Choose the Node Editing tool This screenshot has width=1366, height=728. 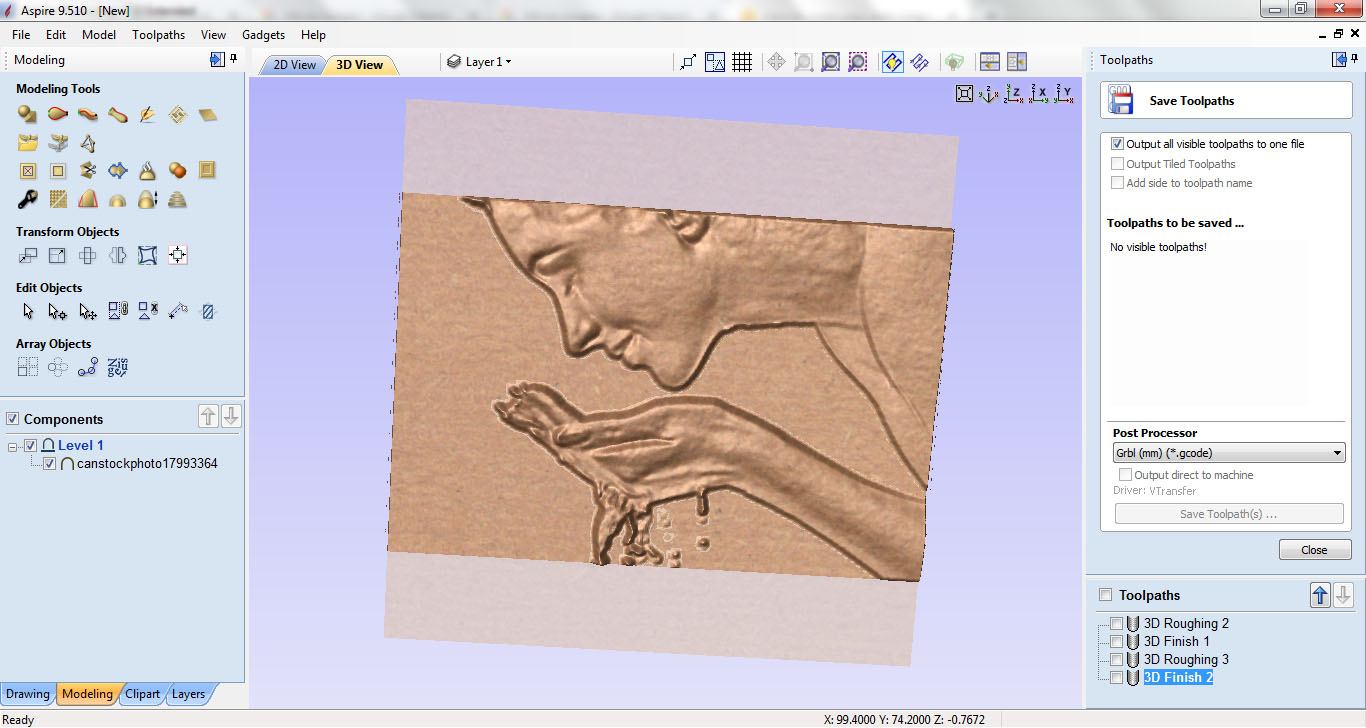[58, 311]
